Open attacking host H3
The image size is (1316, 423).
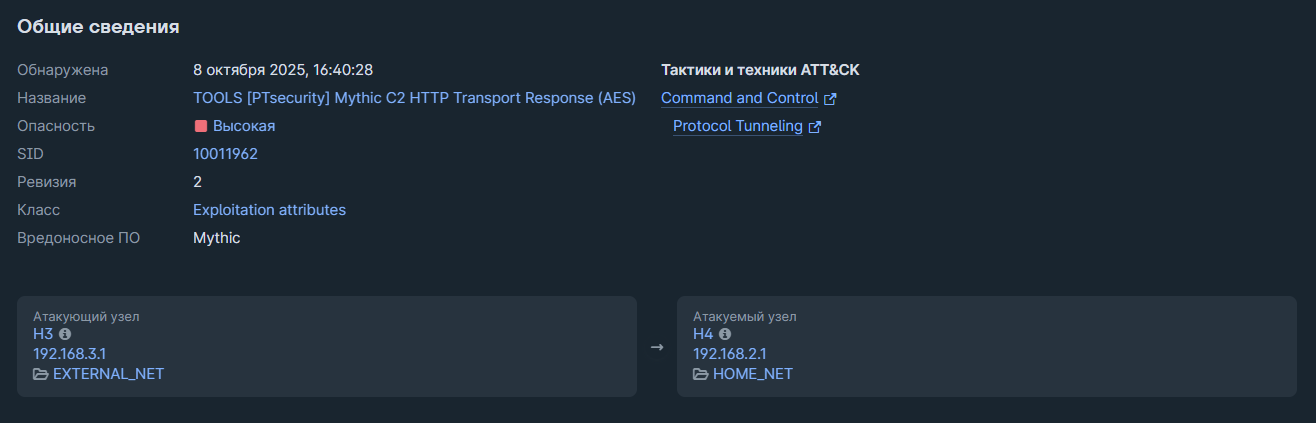[43, 334]
